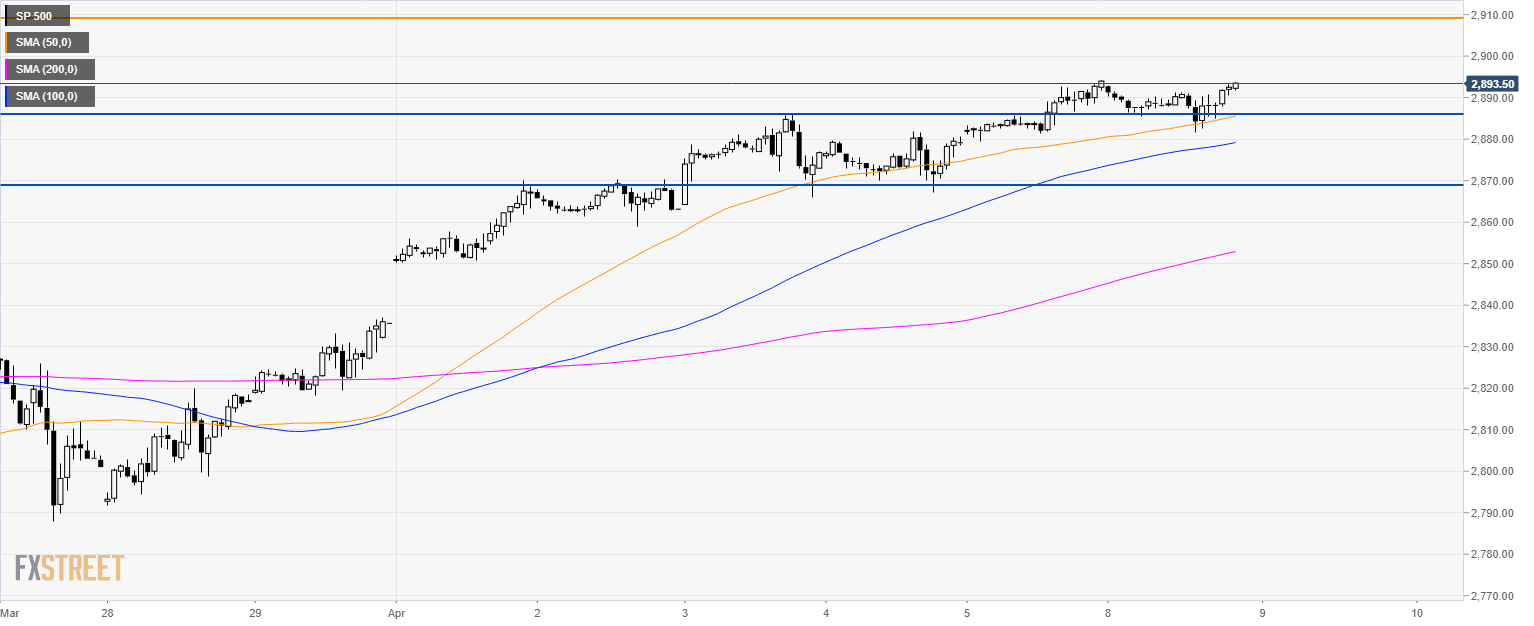
Task: Select date 5 on the time axis
Action: (967, 612)
